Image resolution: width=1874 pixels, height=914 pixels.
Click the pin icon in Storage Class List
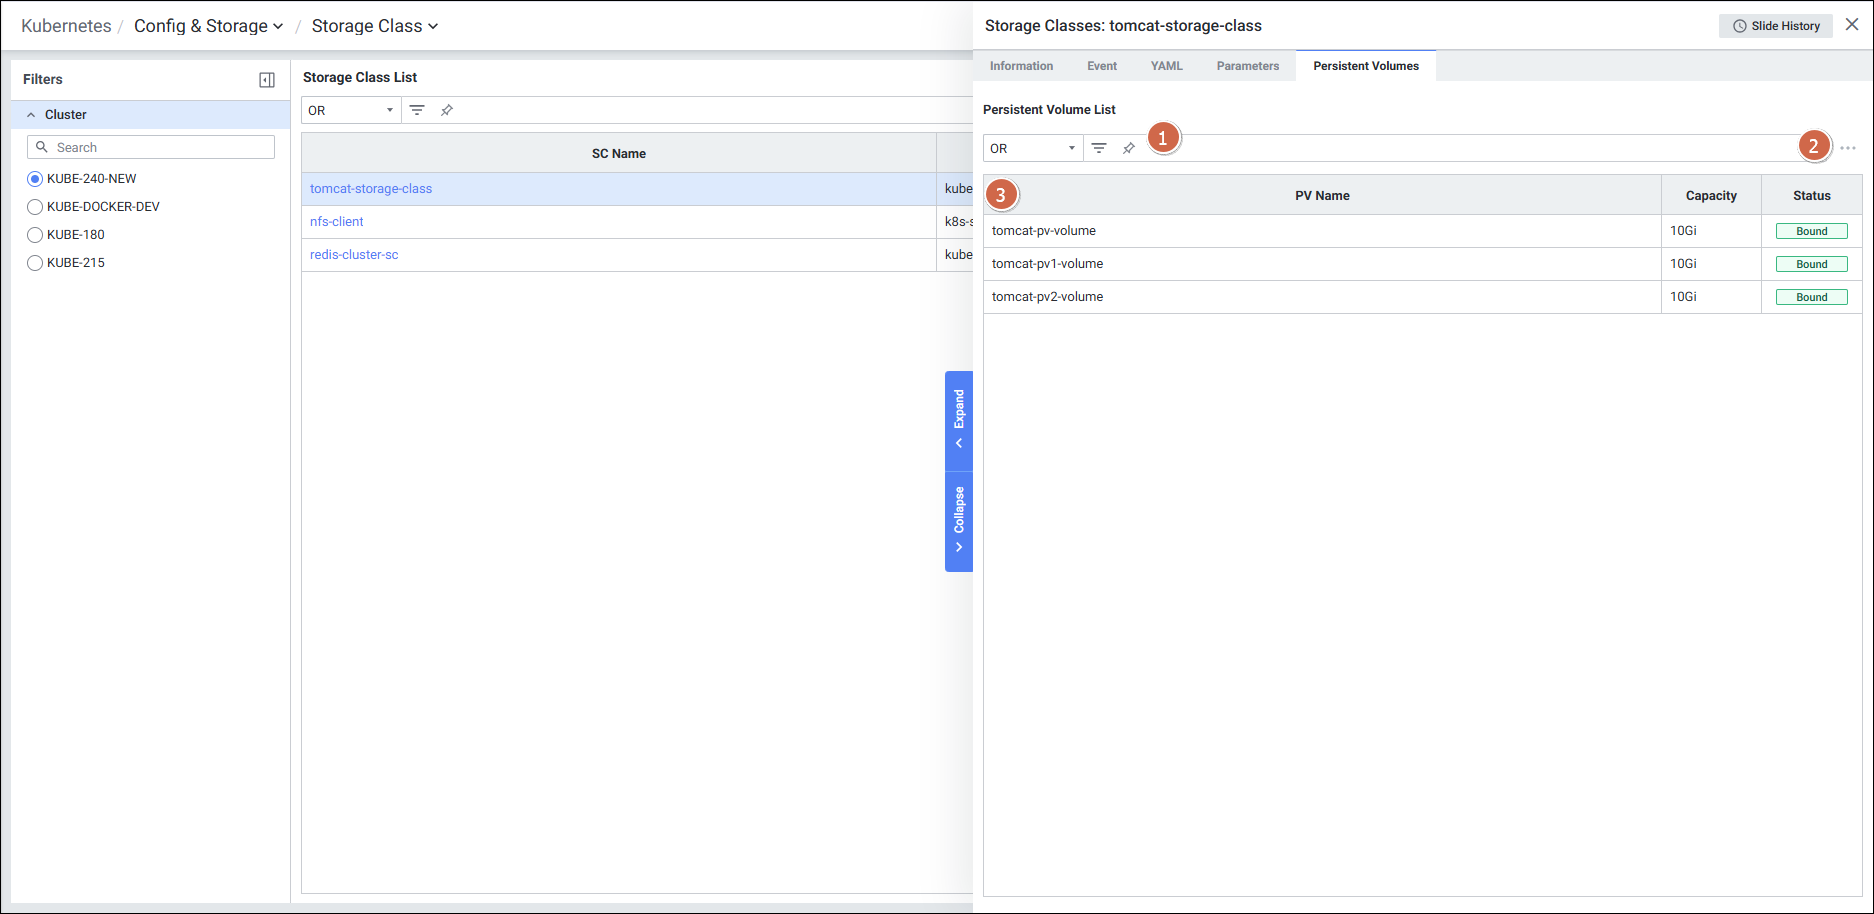(x=447, y=110)
